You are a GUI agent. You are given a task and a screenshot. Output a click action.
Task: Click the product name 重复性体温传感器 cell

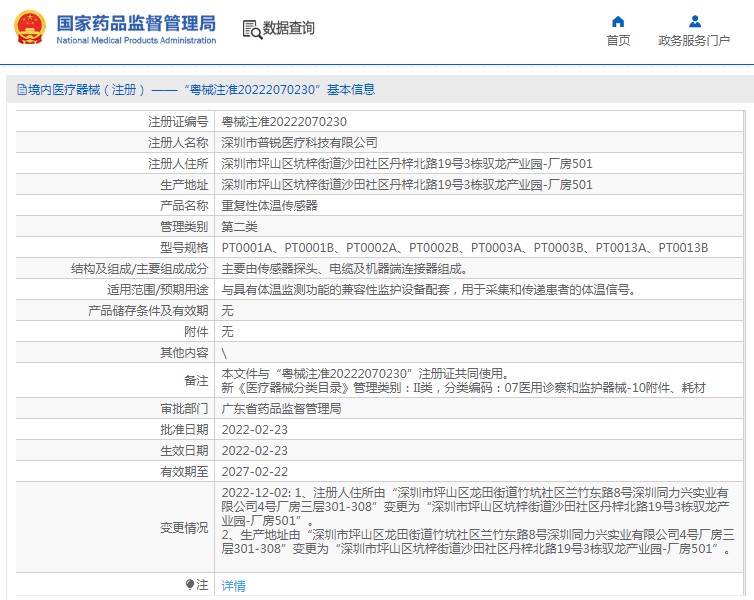269,205
